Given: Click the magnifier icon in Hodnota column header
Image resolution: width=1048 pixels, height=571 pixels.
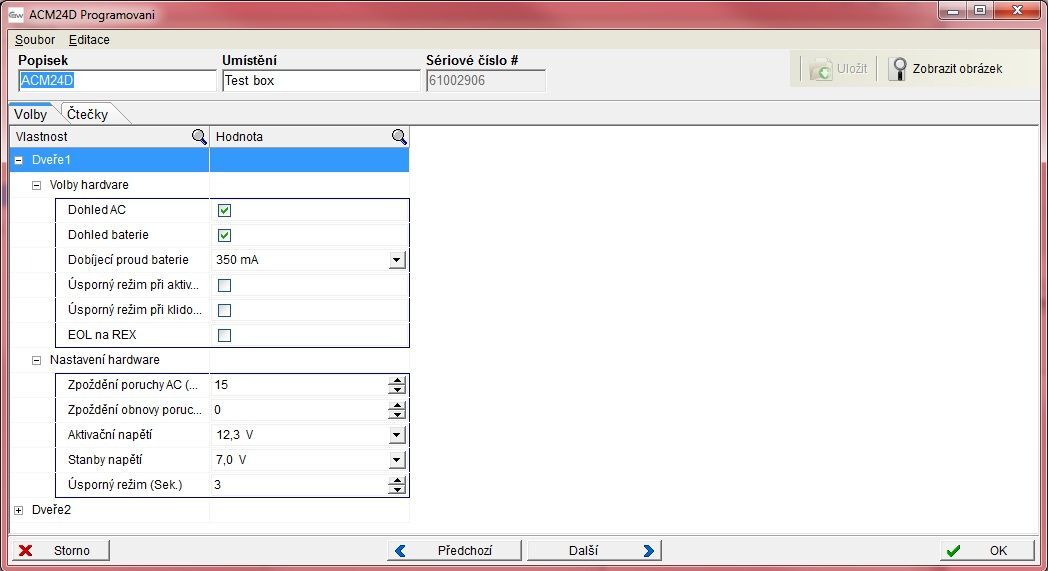Looking at the screenshot, I should tap(399, 137).
